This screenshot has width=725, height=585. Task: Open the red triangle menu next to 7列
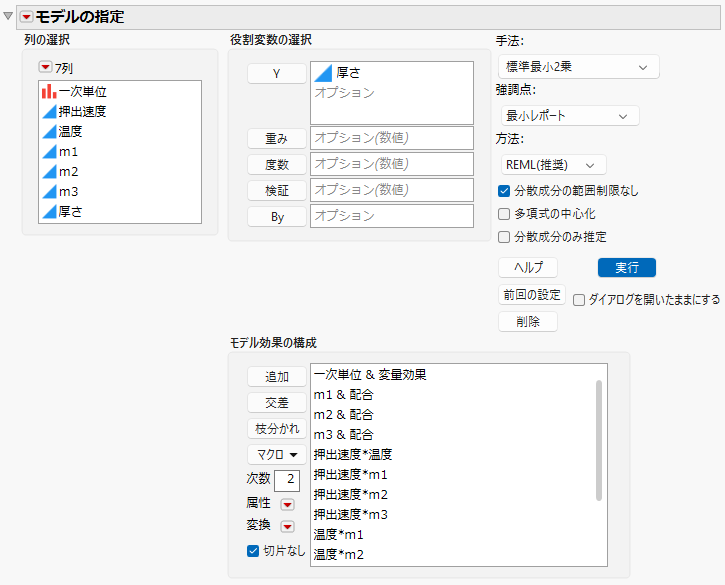pos(45,68)
